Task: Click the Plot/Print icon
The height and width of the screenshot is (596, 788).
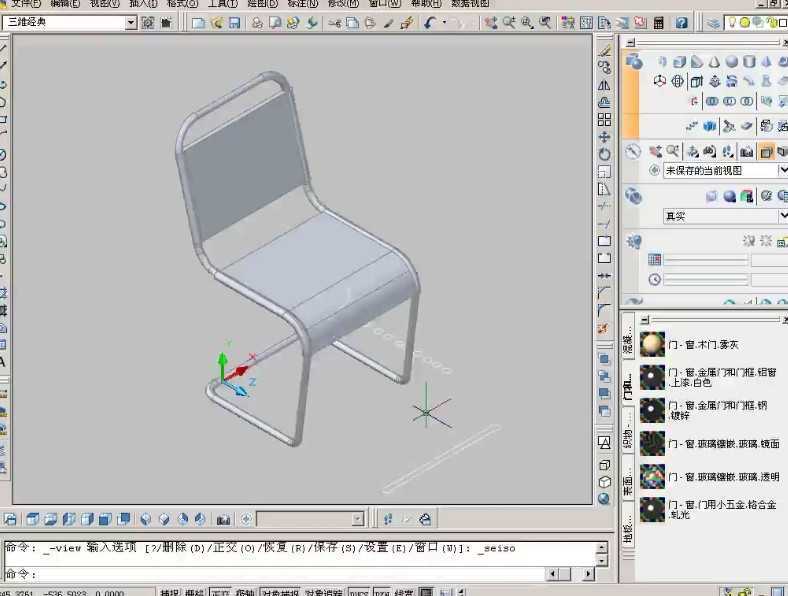Action: [257, 23]
